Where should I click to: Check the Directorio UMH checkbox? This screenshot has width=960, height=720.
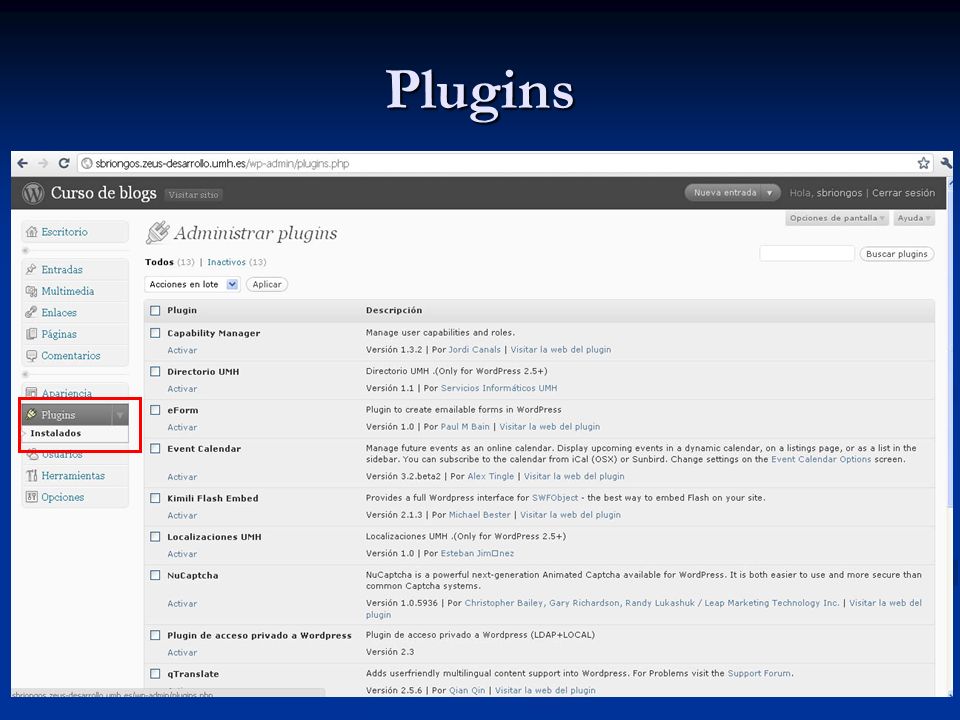pos(155,372)
